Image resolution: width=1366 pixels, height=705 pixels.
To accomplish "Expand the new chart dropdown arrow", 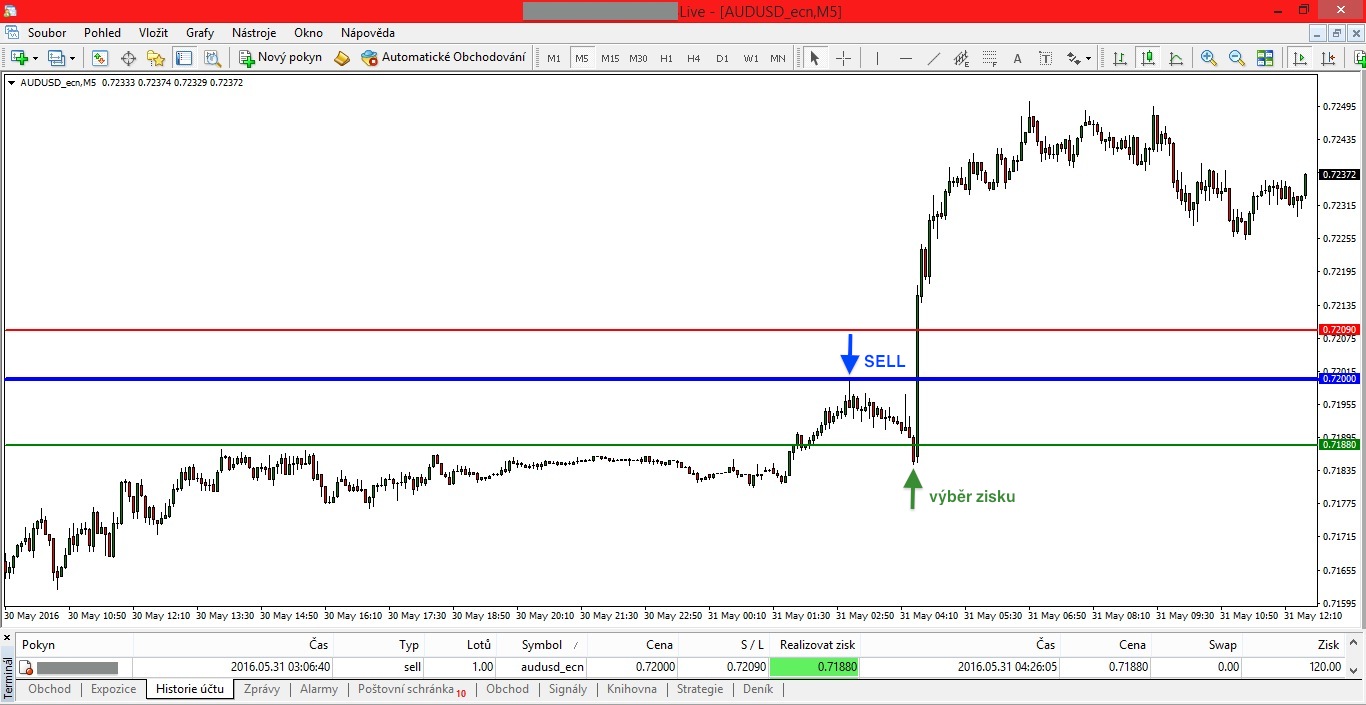I will [x=35, y=58].
